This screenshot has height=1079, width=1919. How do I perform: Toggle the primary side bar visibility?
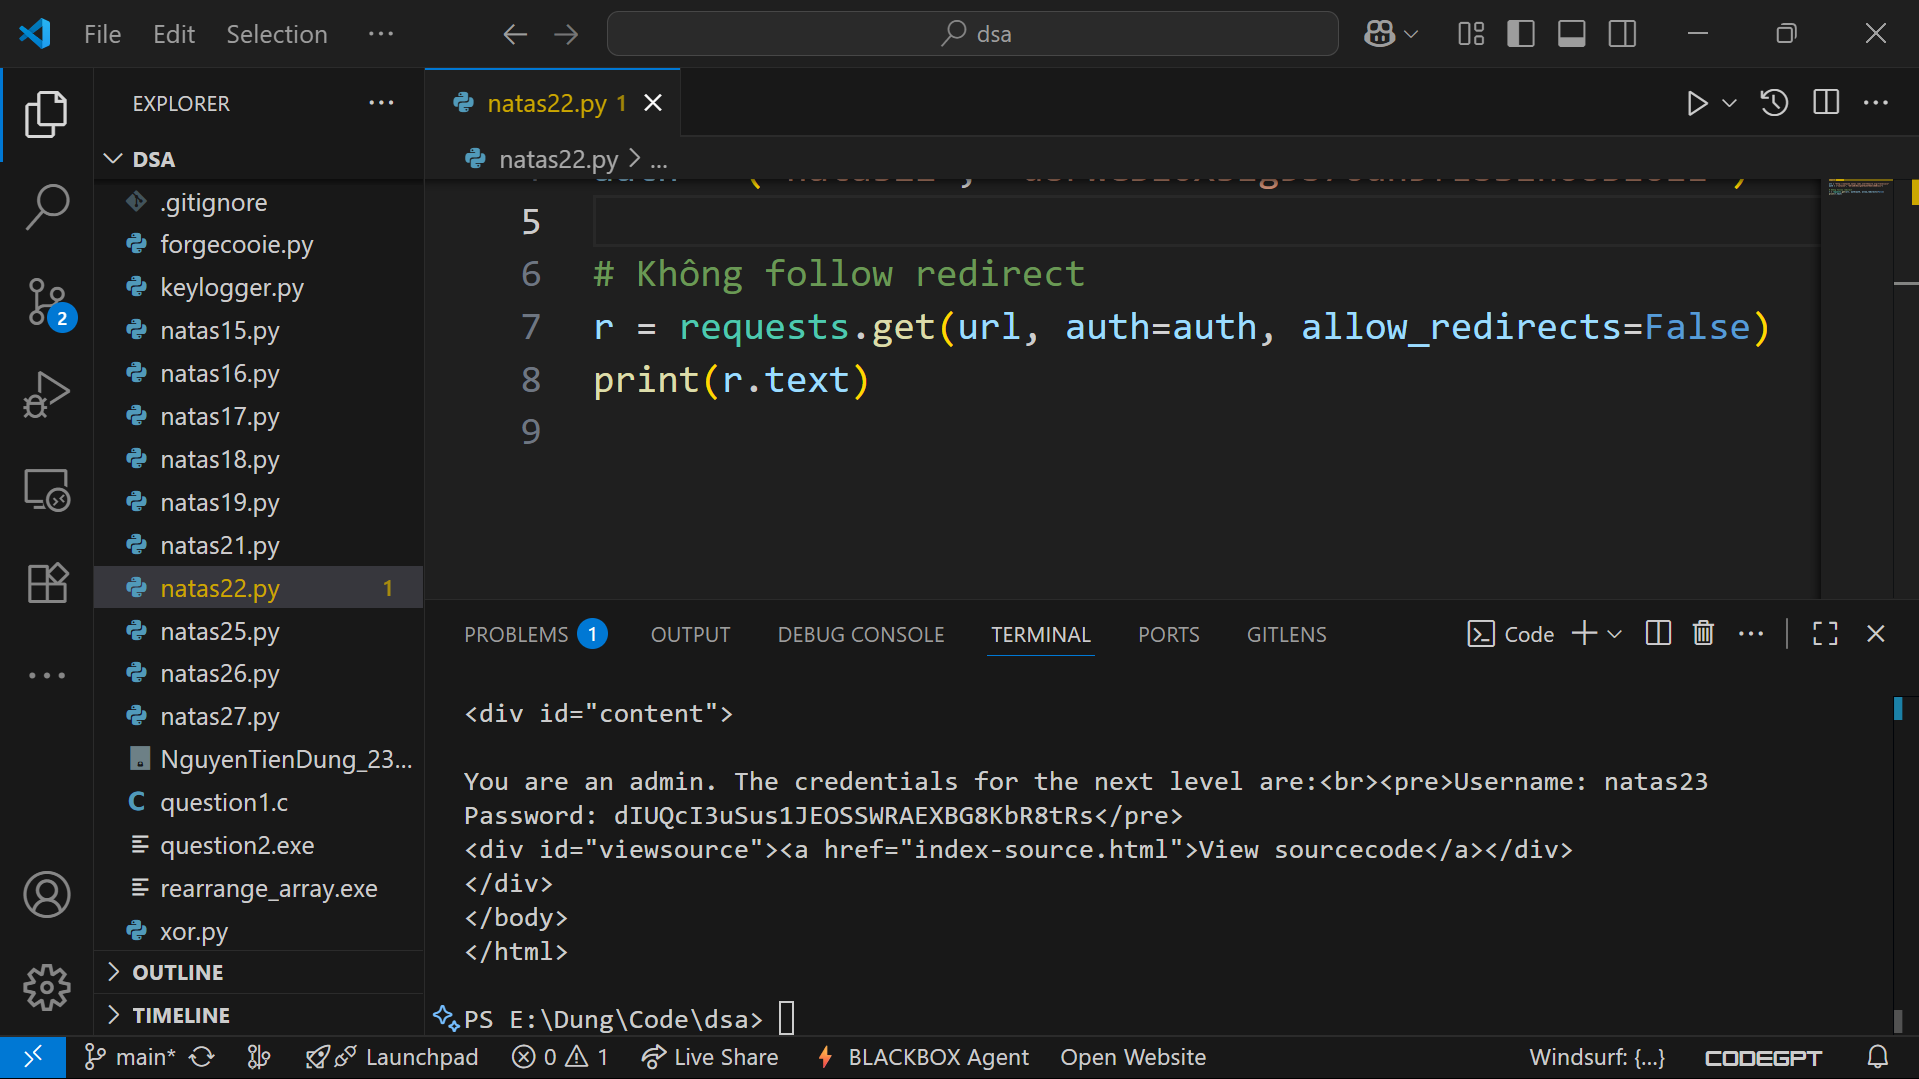click(1520, 34)
